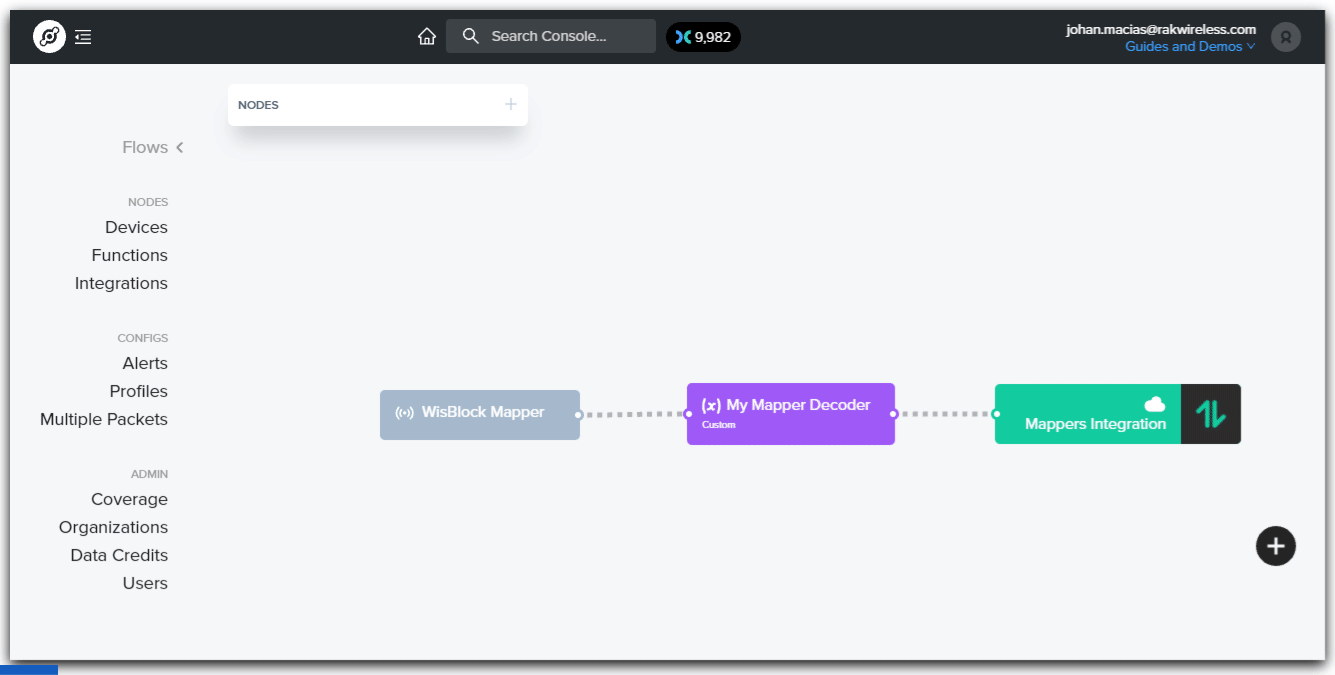The image size is (1335, 675).
Task: Click the My Mapper Decoder output connector dot
Action: pos(894,414)
